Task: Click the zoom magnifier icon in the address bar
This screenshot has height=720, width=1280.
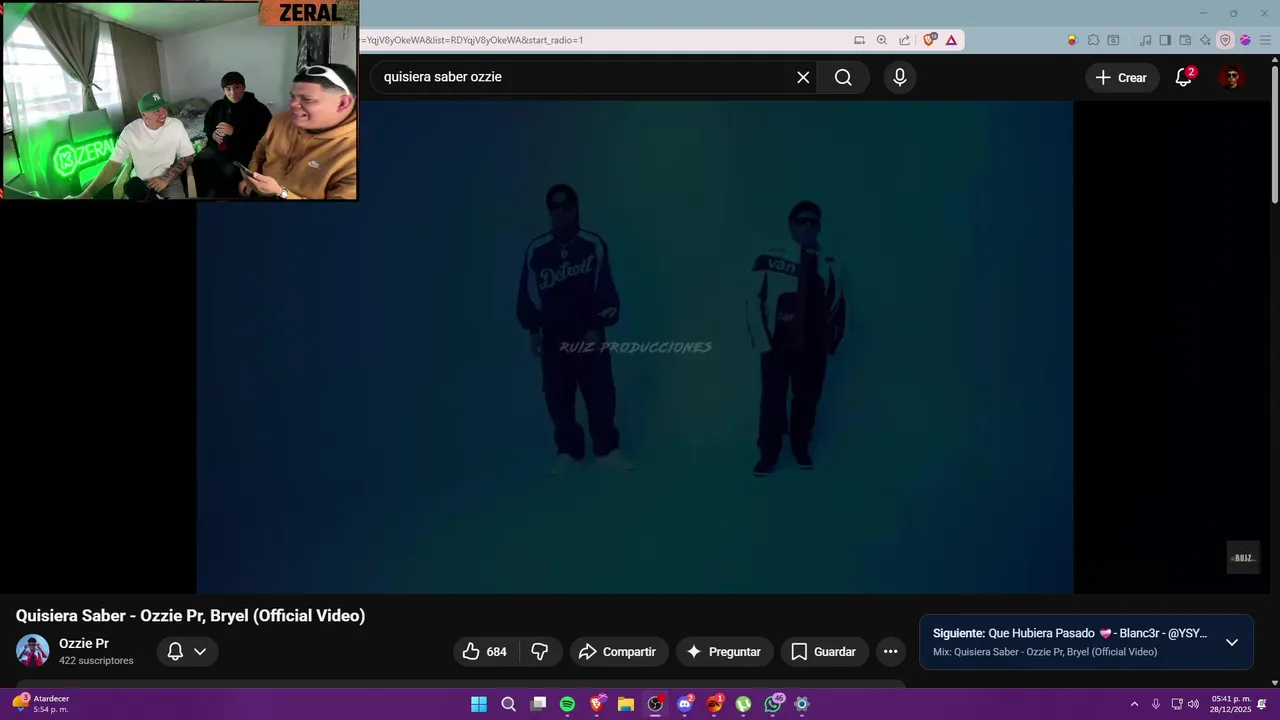Action: 882,40
